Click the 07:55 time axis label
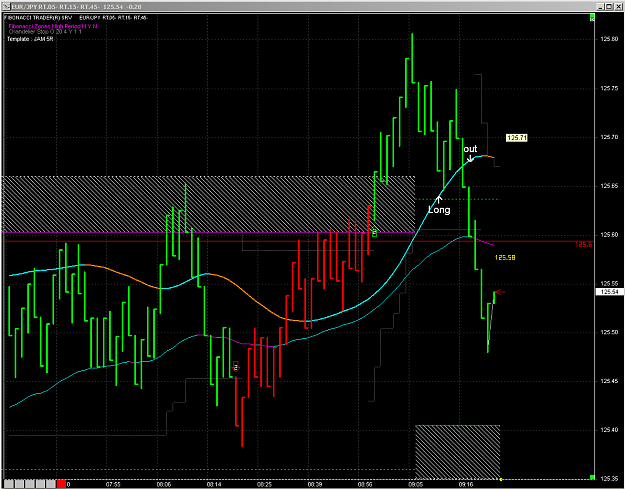This screenshot has width=625, height=489. coord(113,485)
